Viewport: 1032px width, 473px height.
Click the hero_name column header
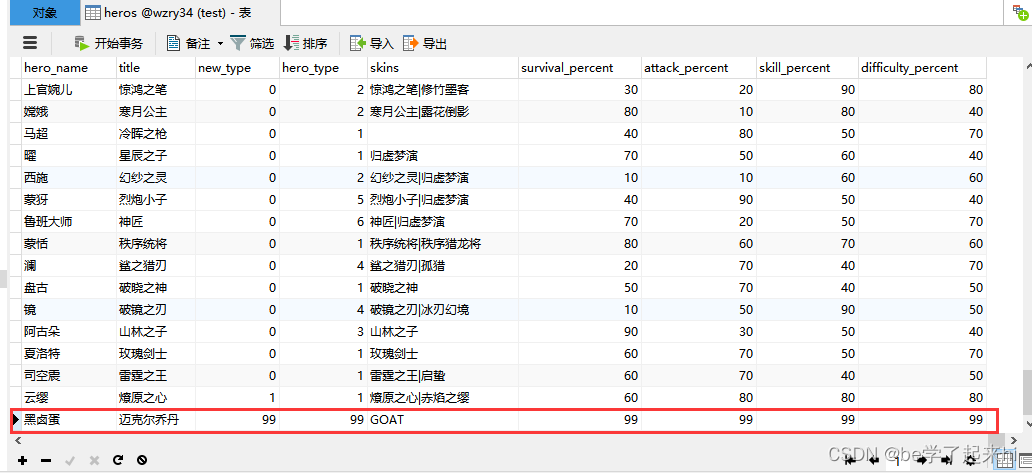68,68
